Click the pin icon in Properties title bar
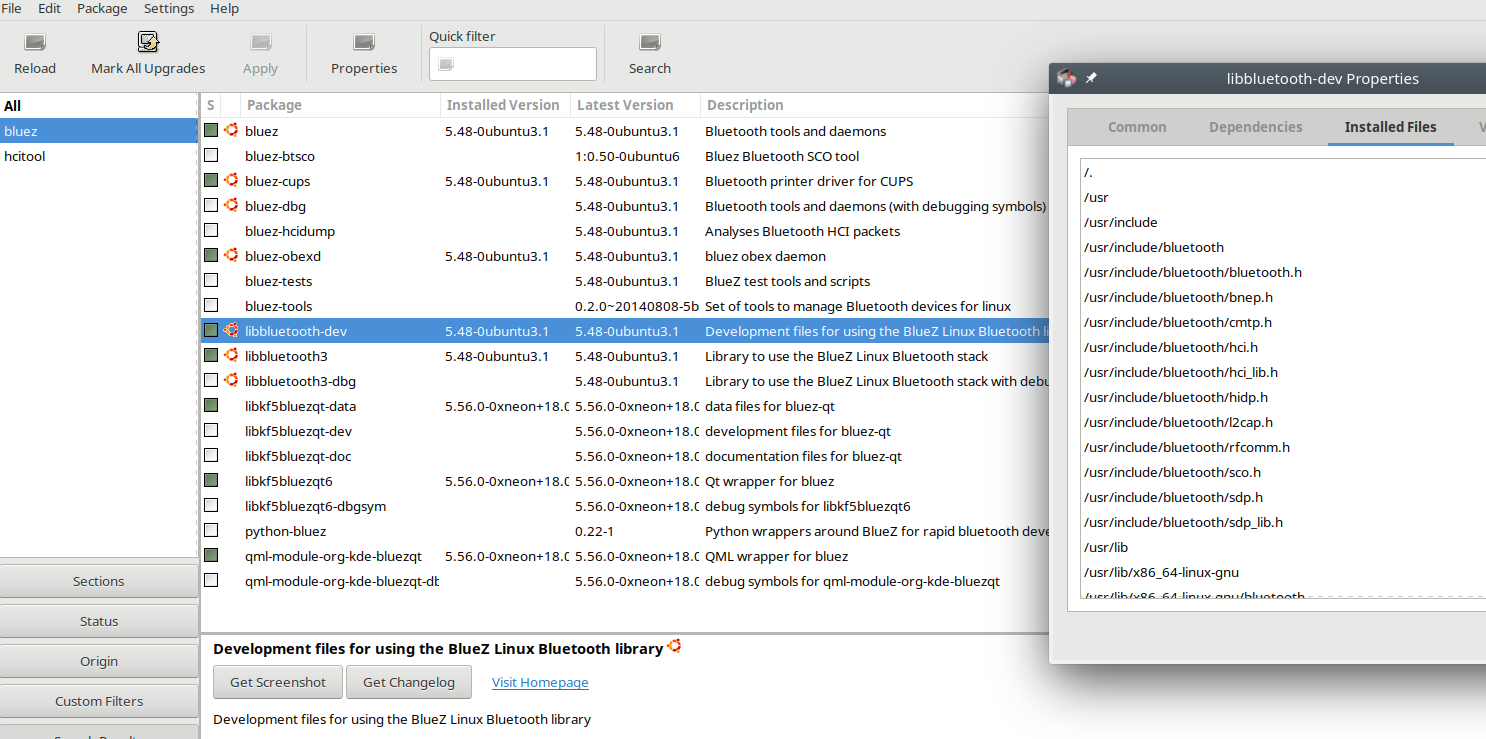Viewport: 1486px width, 739px height. pos(1091,78)
